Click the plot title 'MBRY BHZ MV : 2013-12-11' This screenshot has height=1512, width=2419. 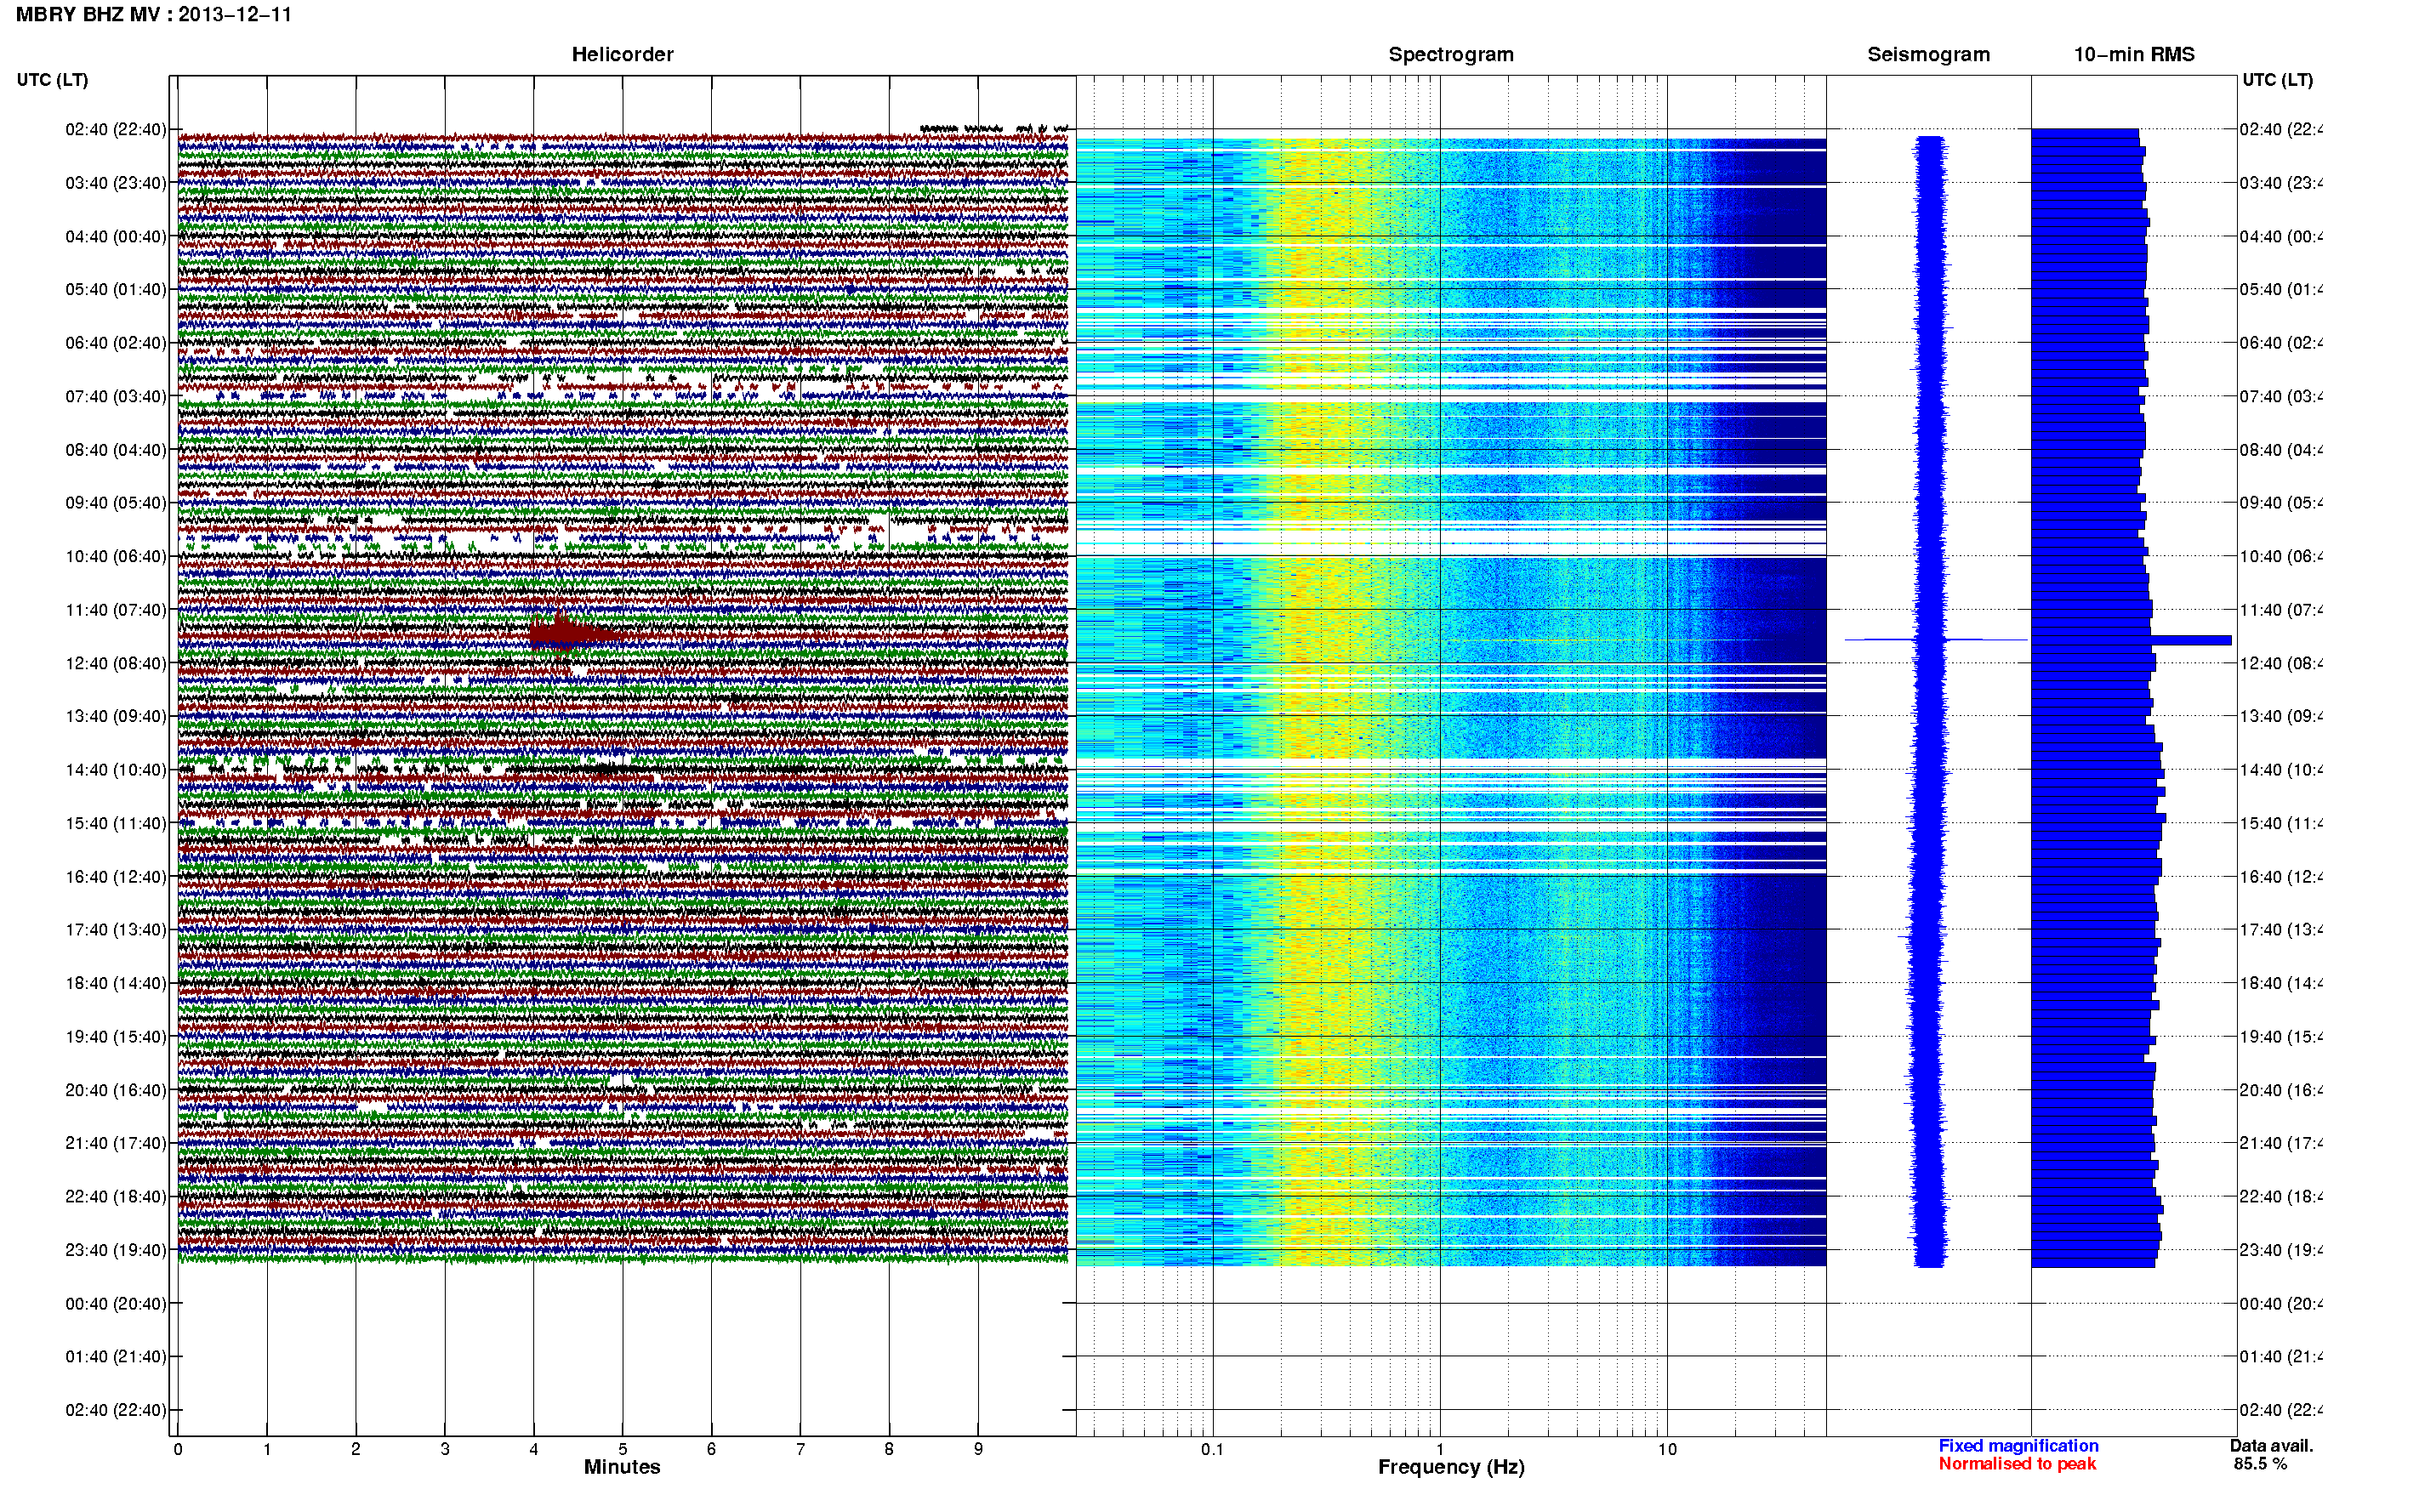[x=153, y=15]
